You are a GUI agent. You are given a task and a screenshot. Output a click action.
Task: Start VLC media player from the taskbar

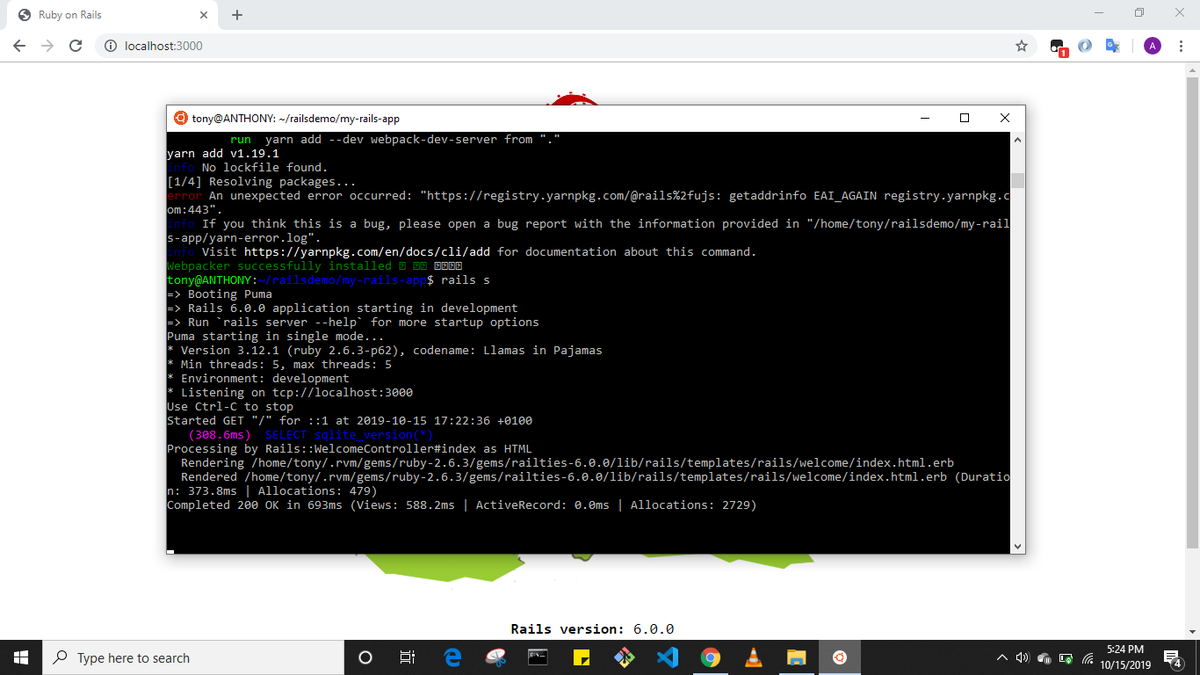tap(753, 657)
